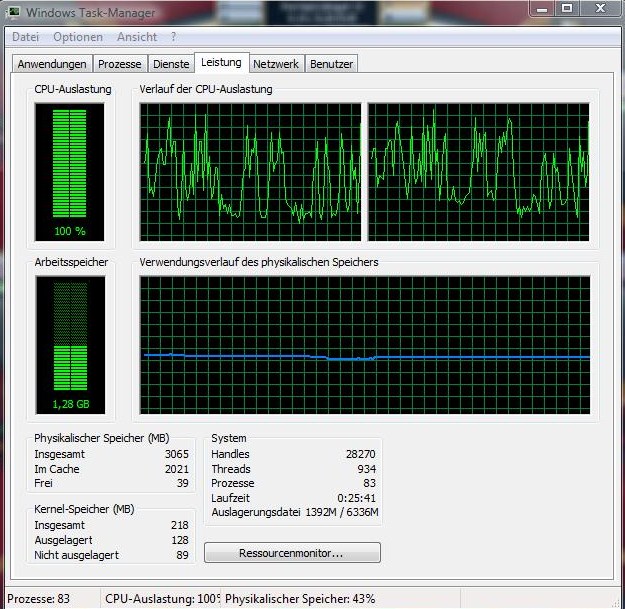
Task: Click the CPU-Auslastung 100 % gauge
Action: [69, 172]
